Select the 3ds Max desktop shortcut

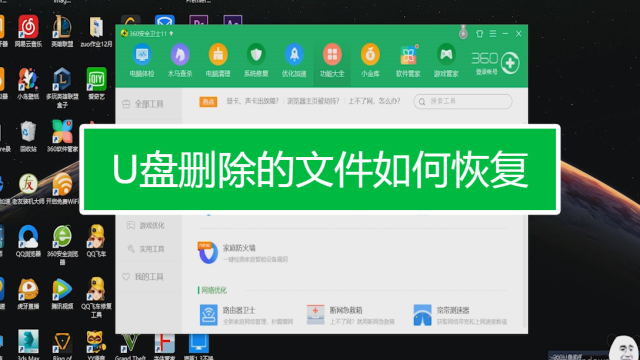28,344
